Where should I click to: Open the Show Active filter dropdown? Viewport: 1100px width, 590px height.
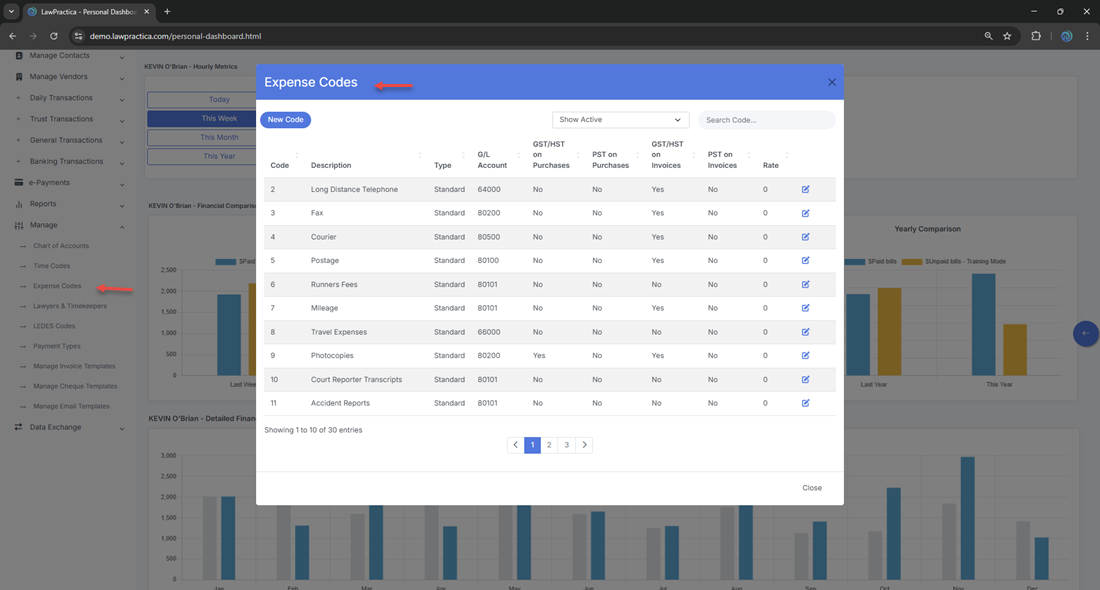(620, 120)
